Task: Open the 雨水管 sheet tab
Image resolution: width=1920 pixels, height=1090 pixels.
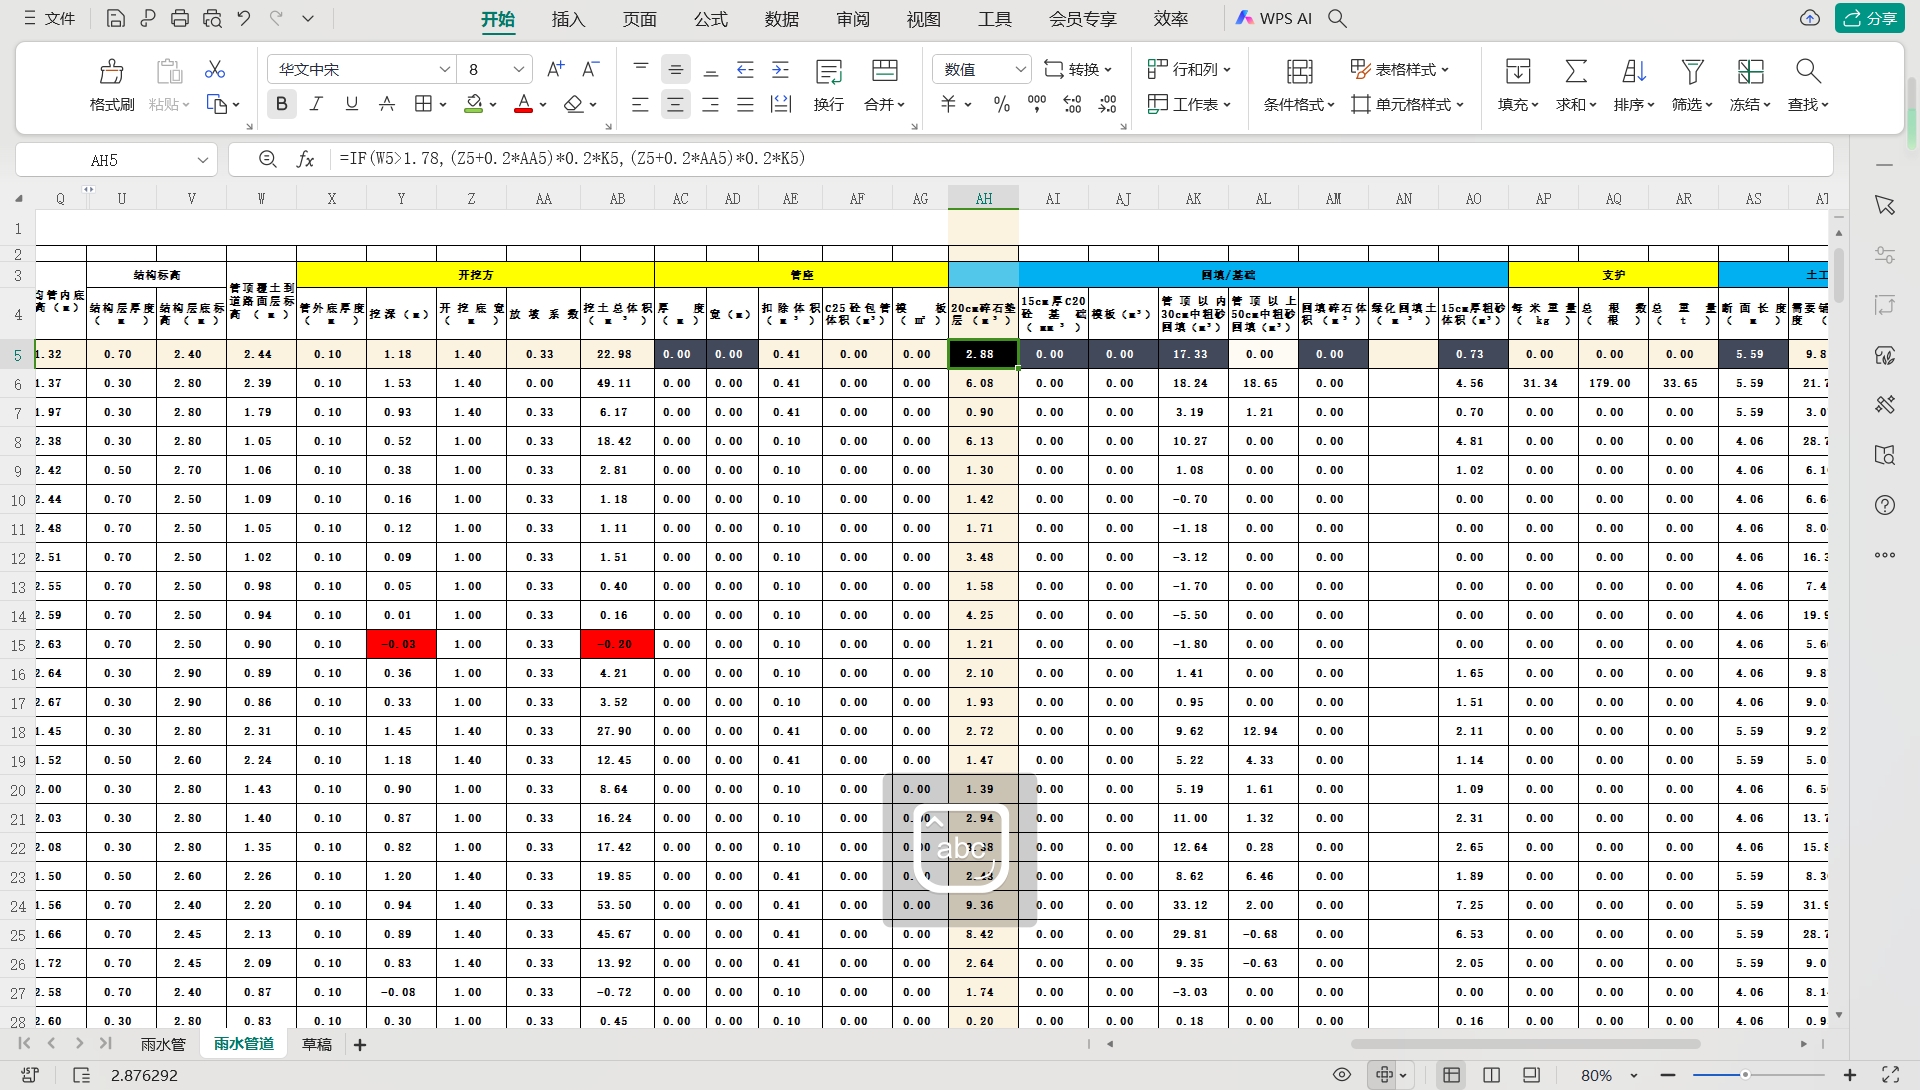Action: pos(163,1044)
